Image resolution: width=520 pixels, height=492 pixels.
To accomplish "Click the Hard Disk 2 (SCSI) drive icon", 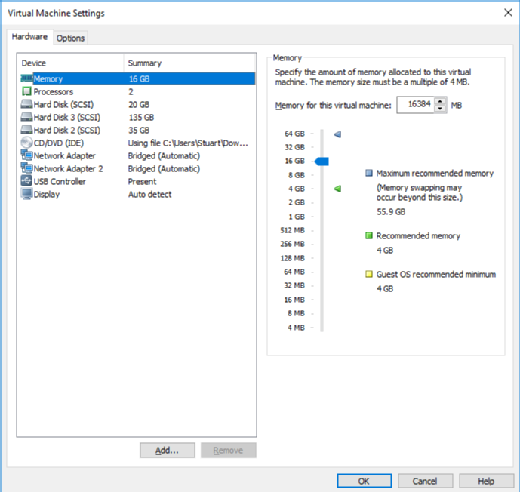I will [26, 130].
